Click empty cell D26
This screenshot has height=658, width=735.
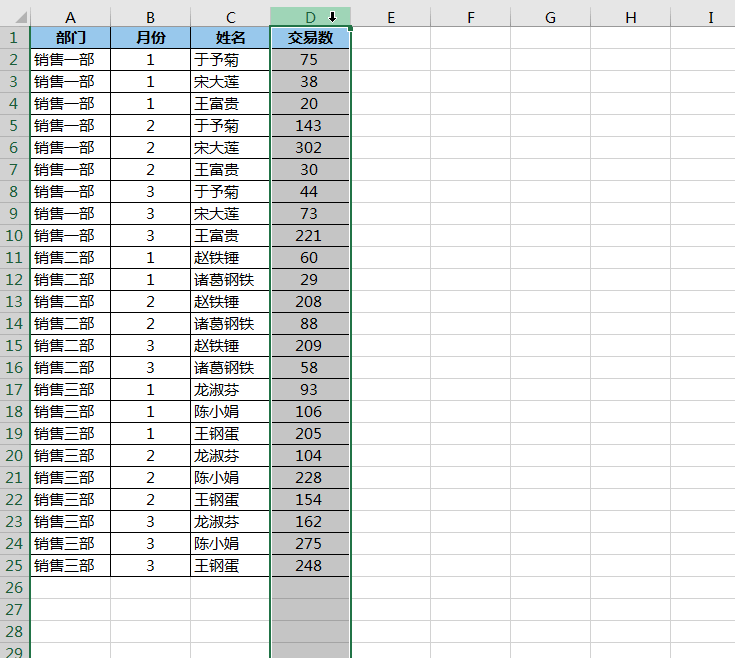[310, 587]
